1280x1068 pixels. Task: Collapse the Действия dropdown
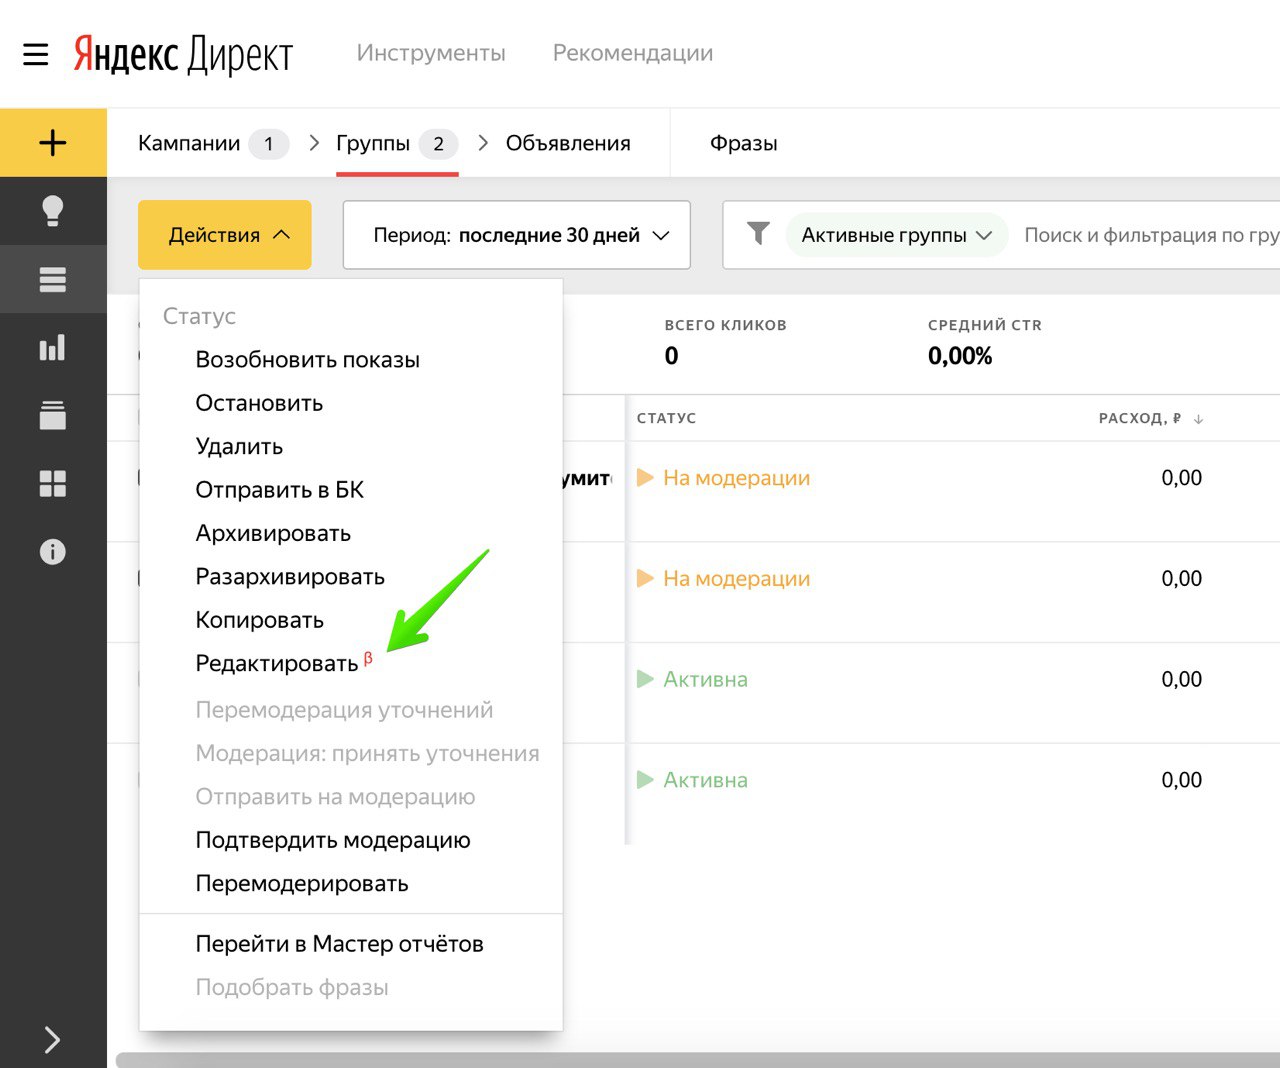tap(225, 235)
